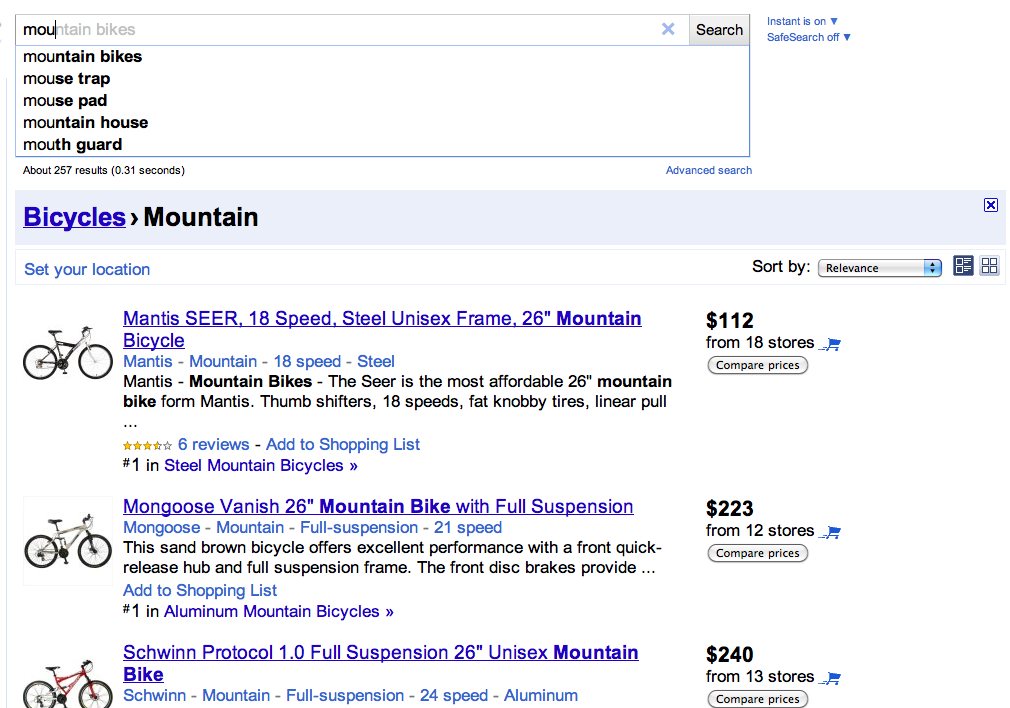Viewport: 1010px width, 708px height.
Task: Select the 'mouse pad' suggestion
Action: pyautogui.click(x=383, y=100)
